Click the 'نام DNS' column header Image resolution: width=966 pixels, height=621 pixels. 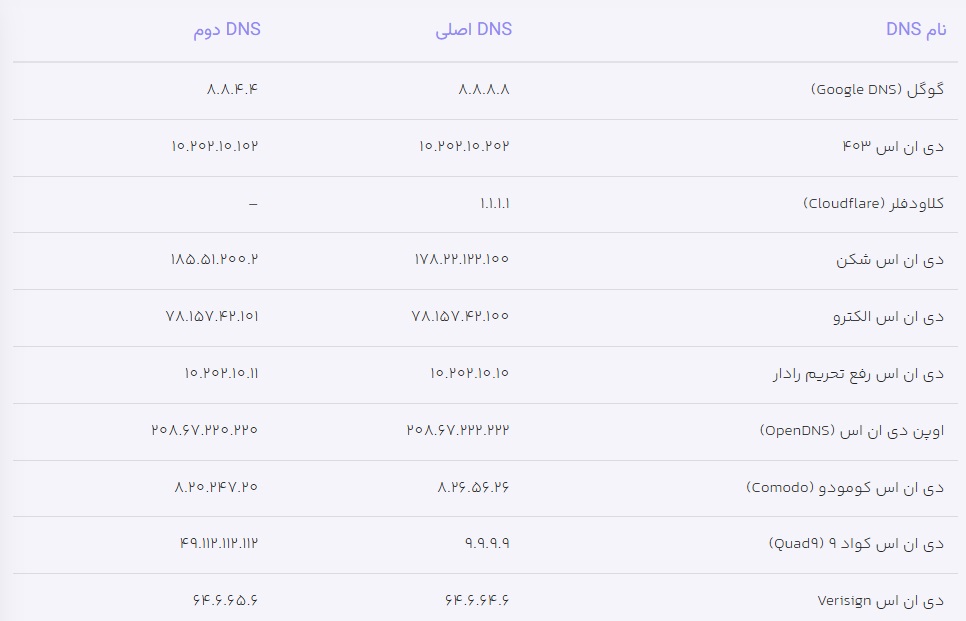(x=915, y=30)
